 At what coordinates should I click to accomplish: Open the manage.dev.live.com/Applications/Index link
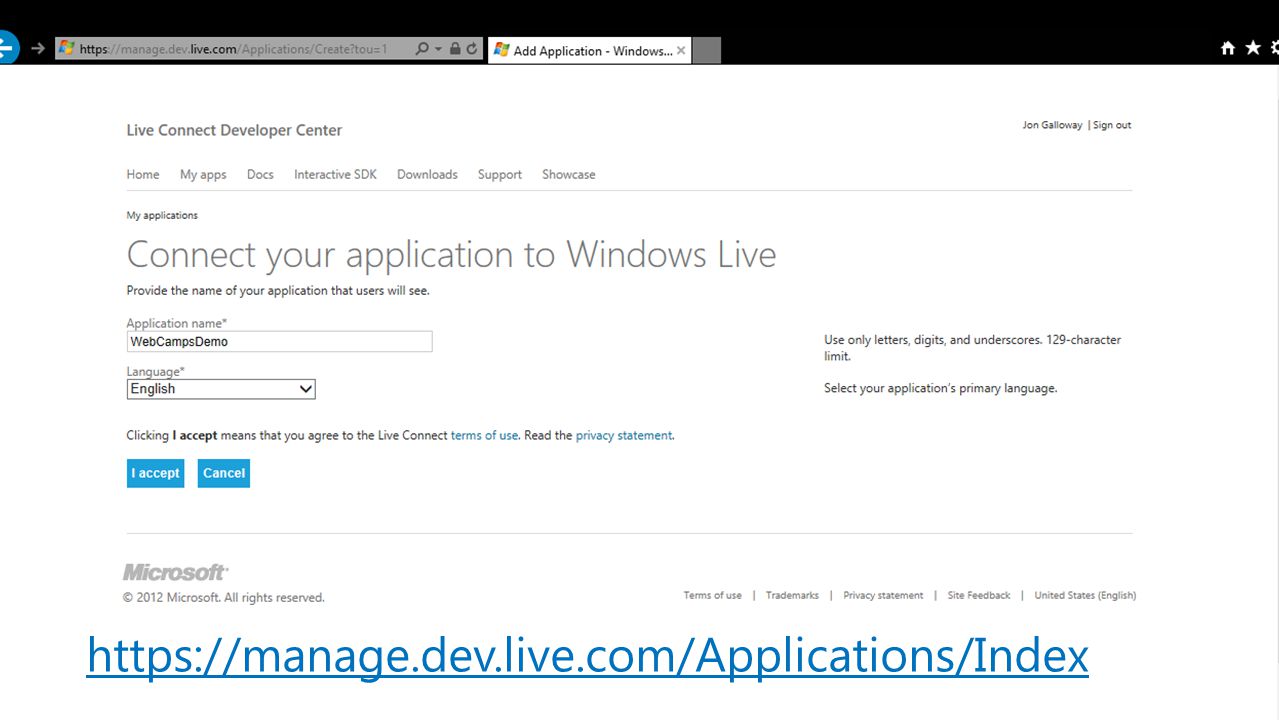click(x=587, y=656)
